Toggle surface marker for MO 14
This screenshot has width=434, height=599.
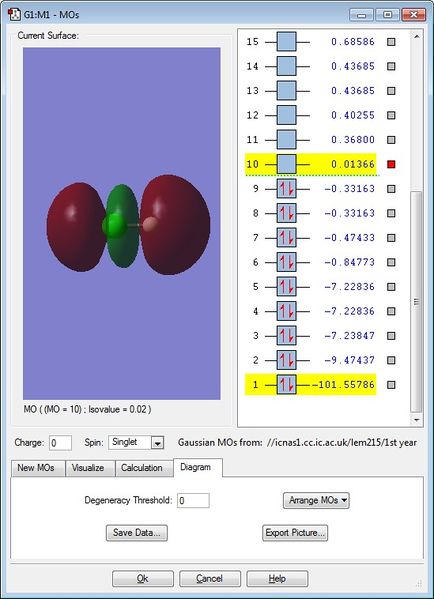[x=391, y=66]
